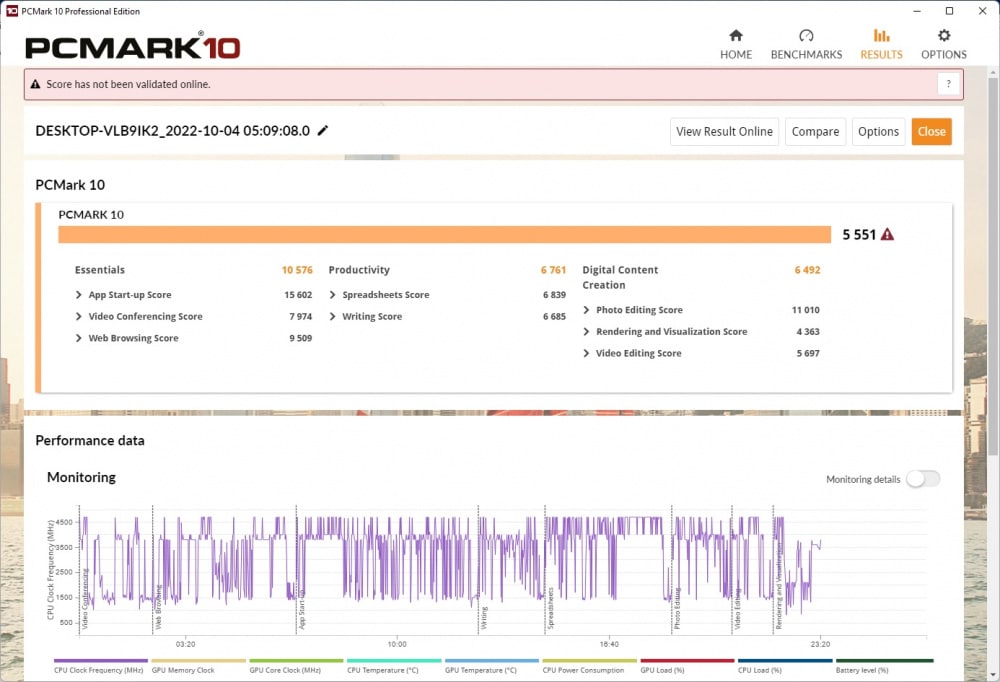Open the Benchmarks gauge icon

pyautogui.click(x=806, y=35)
